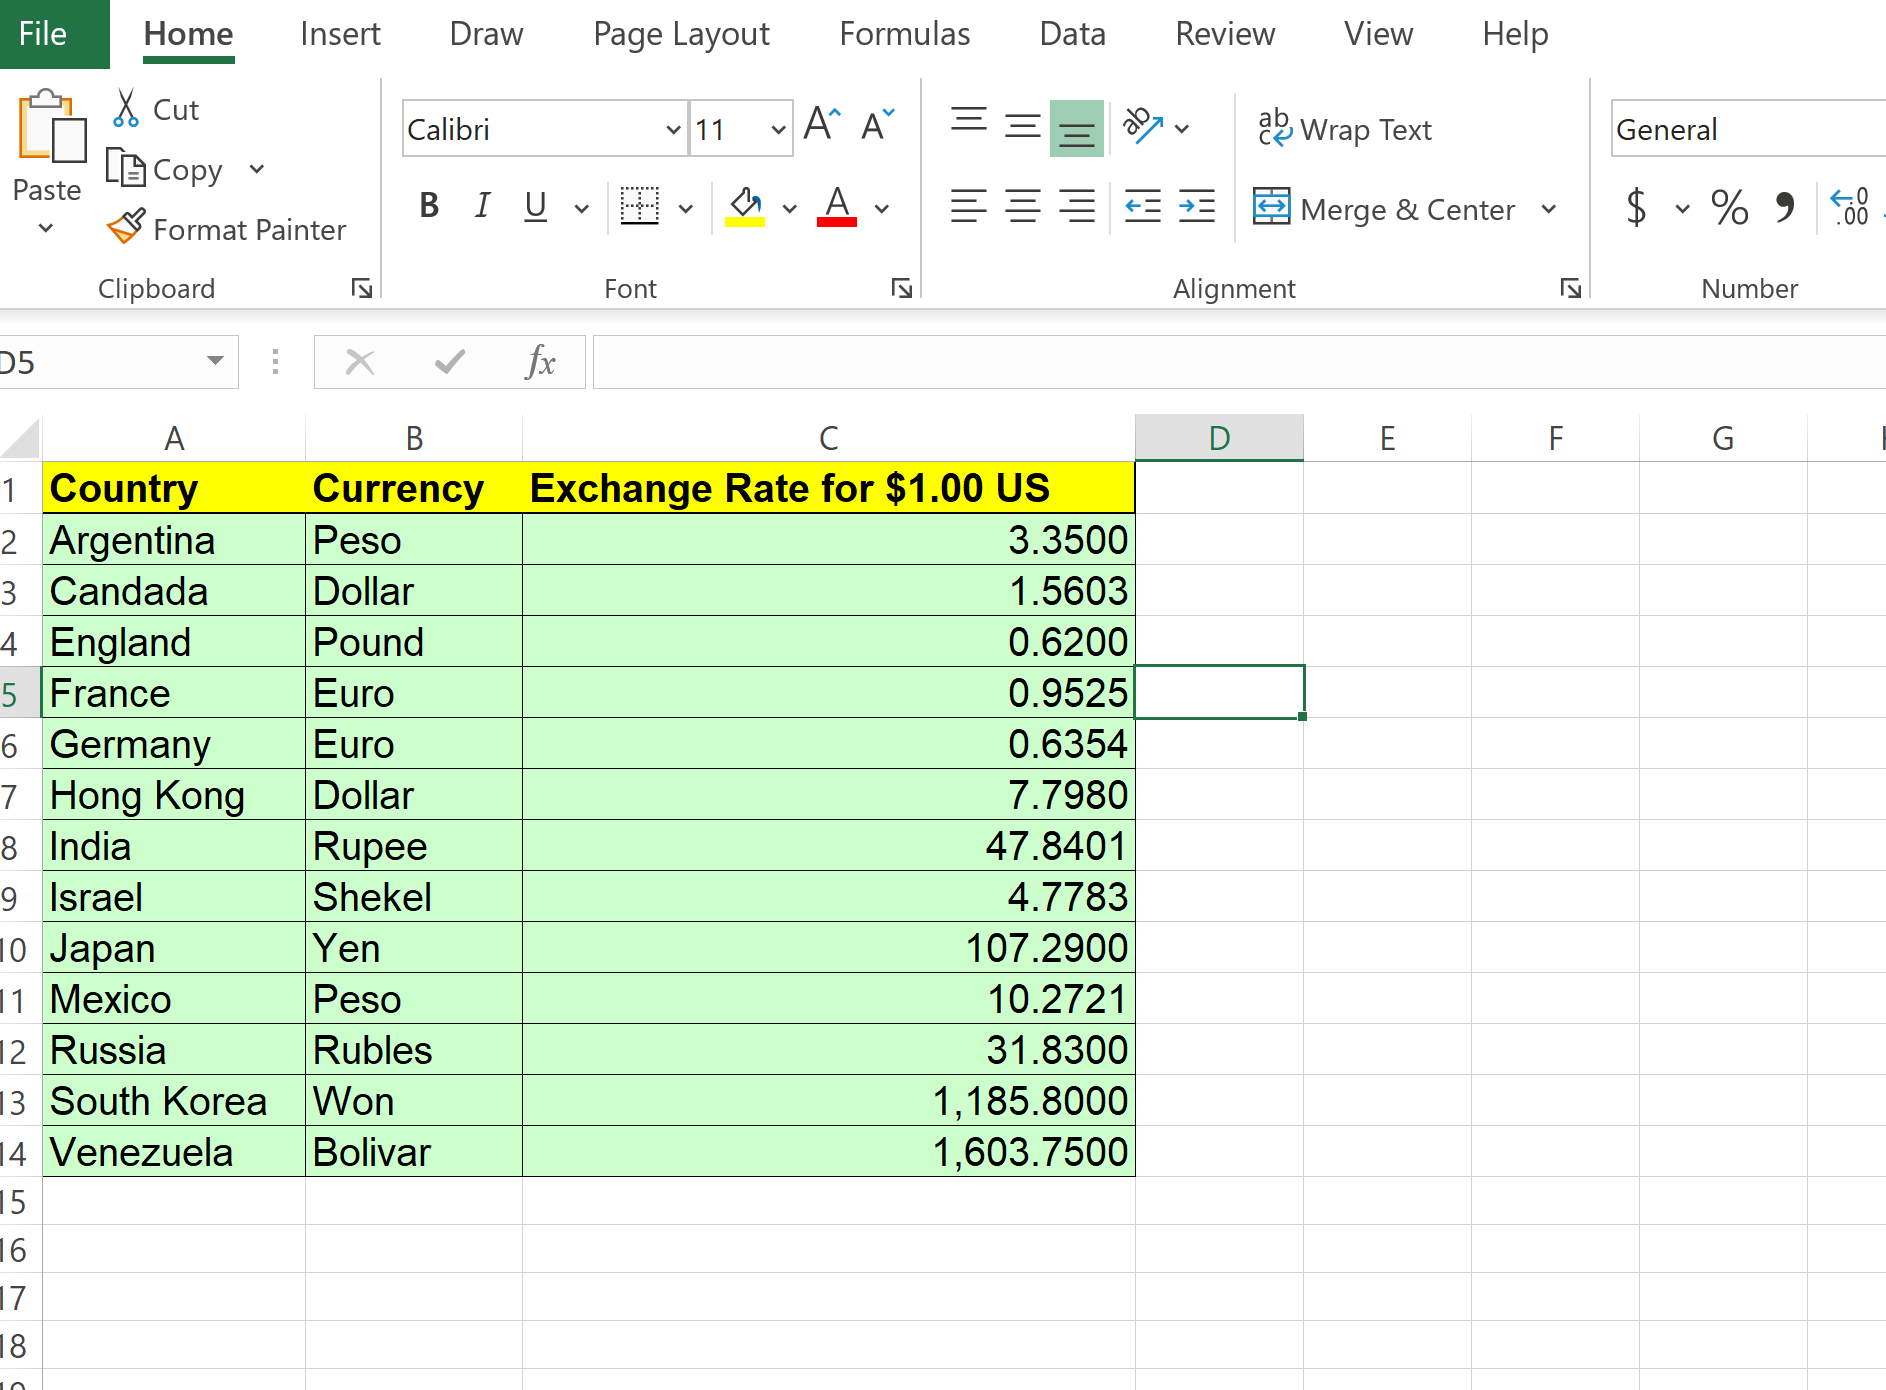Toggle bold formatting

point(428,207)
